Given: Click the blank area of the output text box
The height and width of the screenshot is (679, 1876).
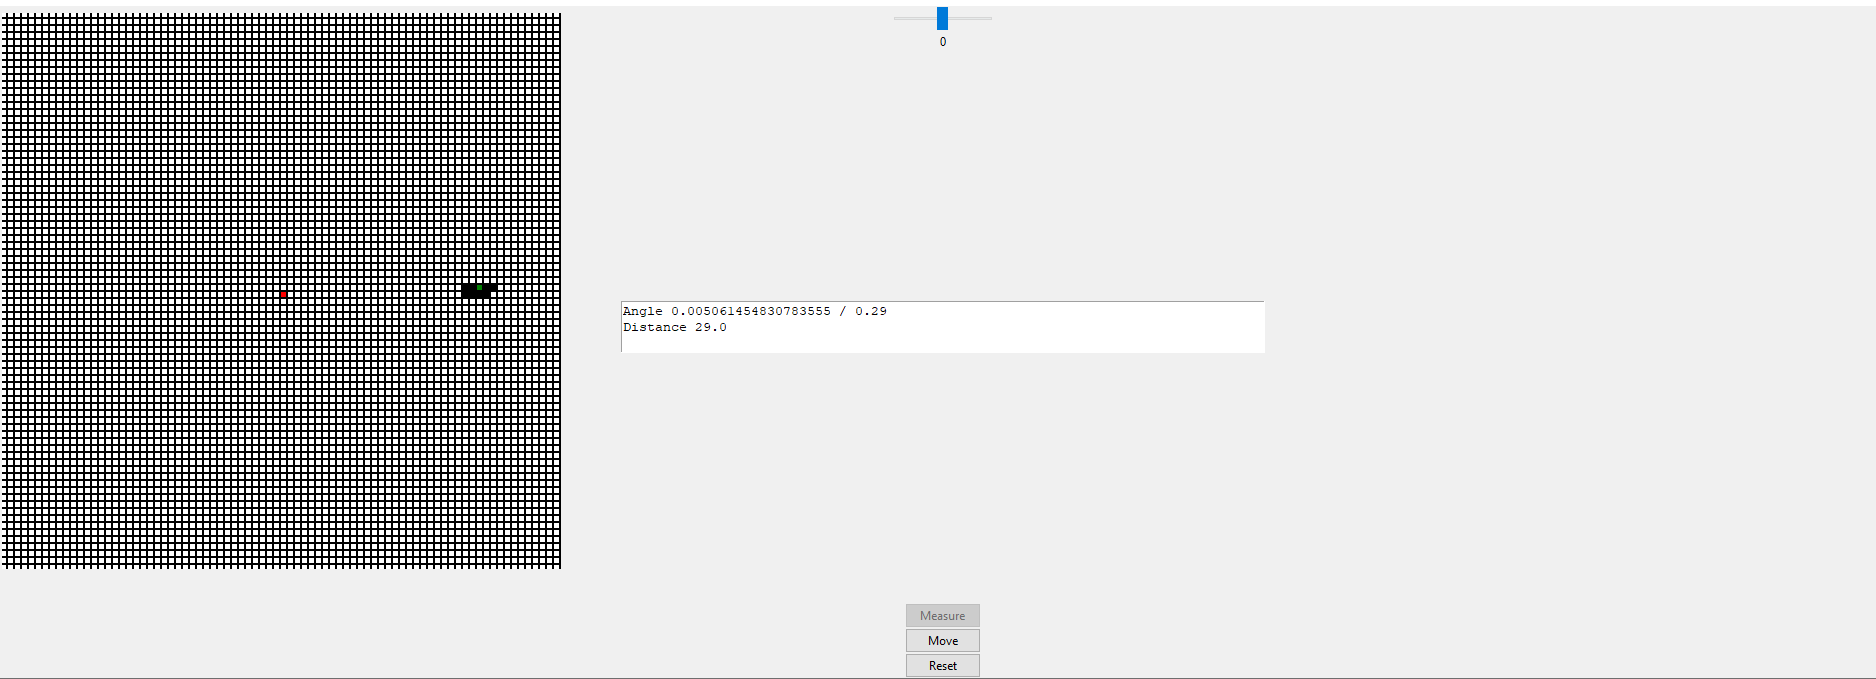Looking at the screenshot, I should coord(1000,340).
